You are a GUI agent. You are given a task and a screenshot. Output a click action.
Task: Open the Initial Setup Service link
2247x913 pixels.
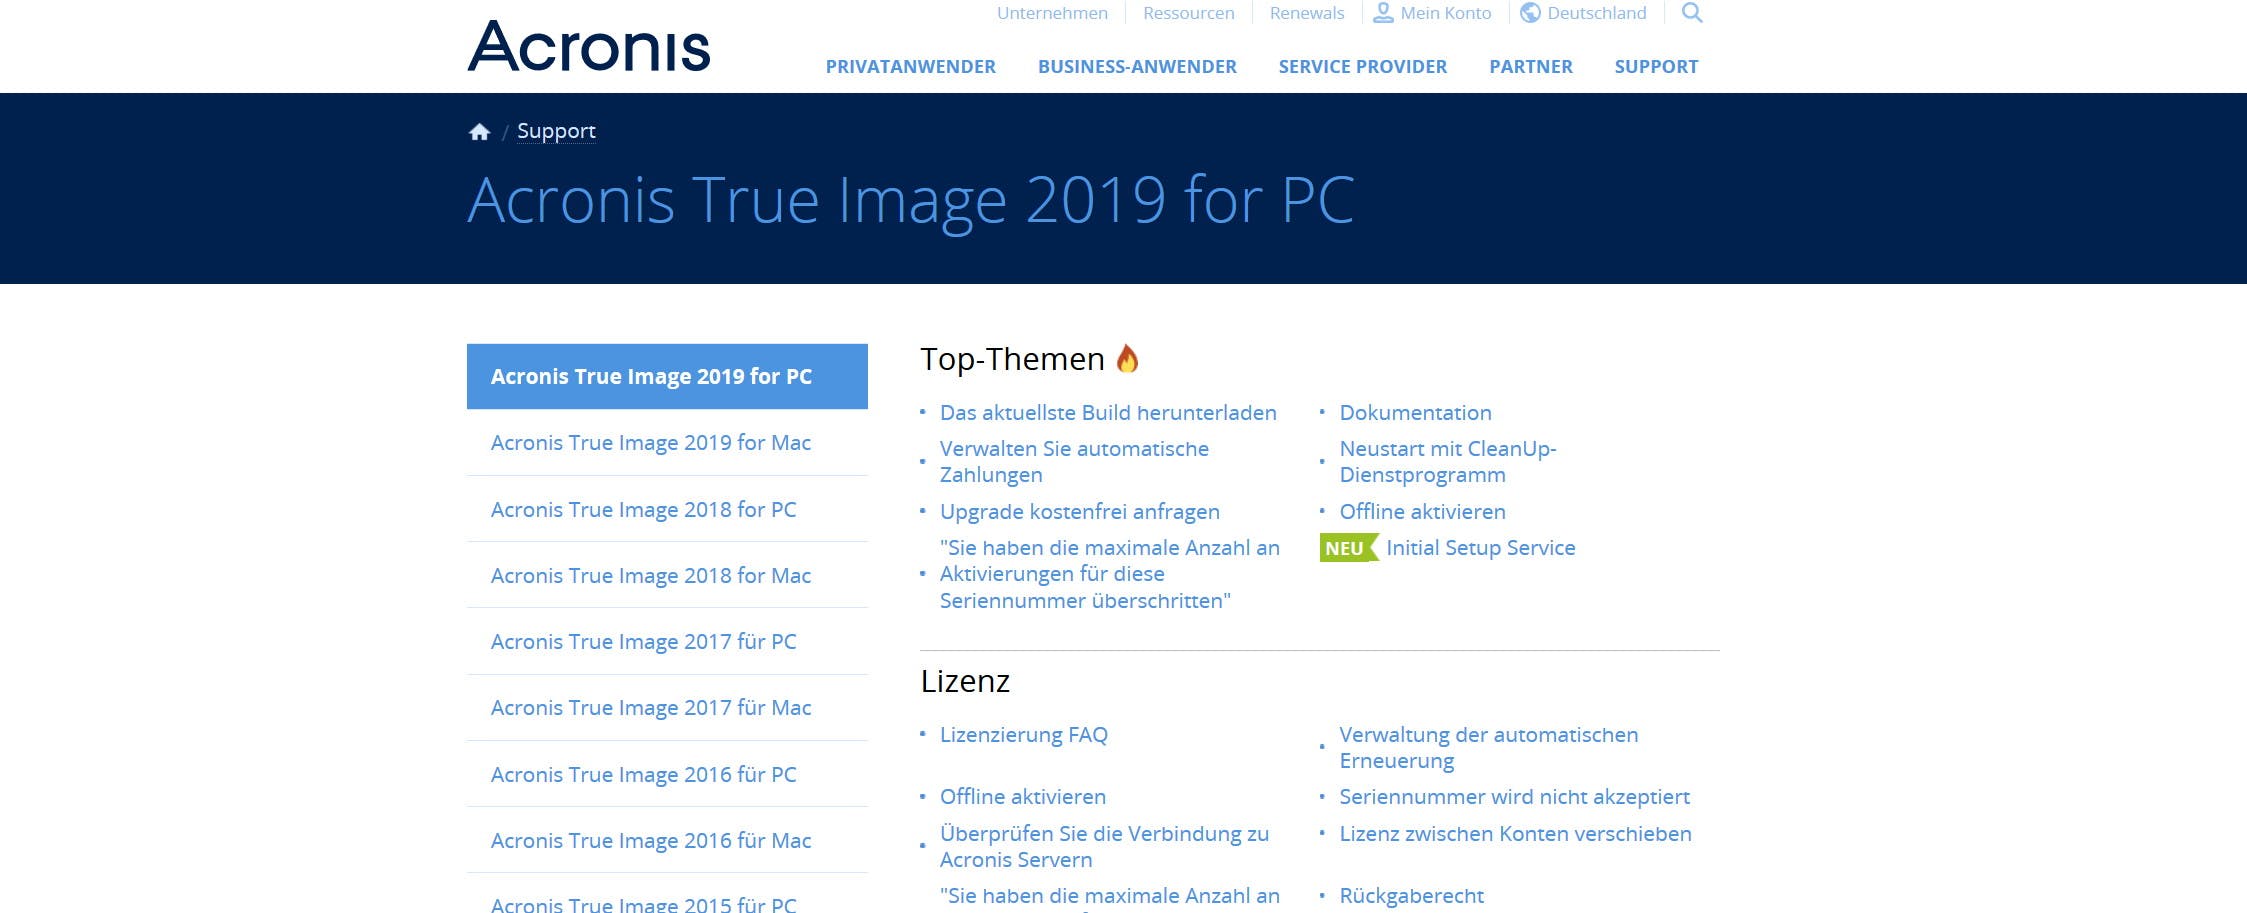pyautogui.click(x=1480, y=548)
